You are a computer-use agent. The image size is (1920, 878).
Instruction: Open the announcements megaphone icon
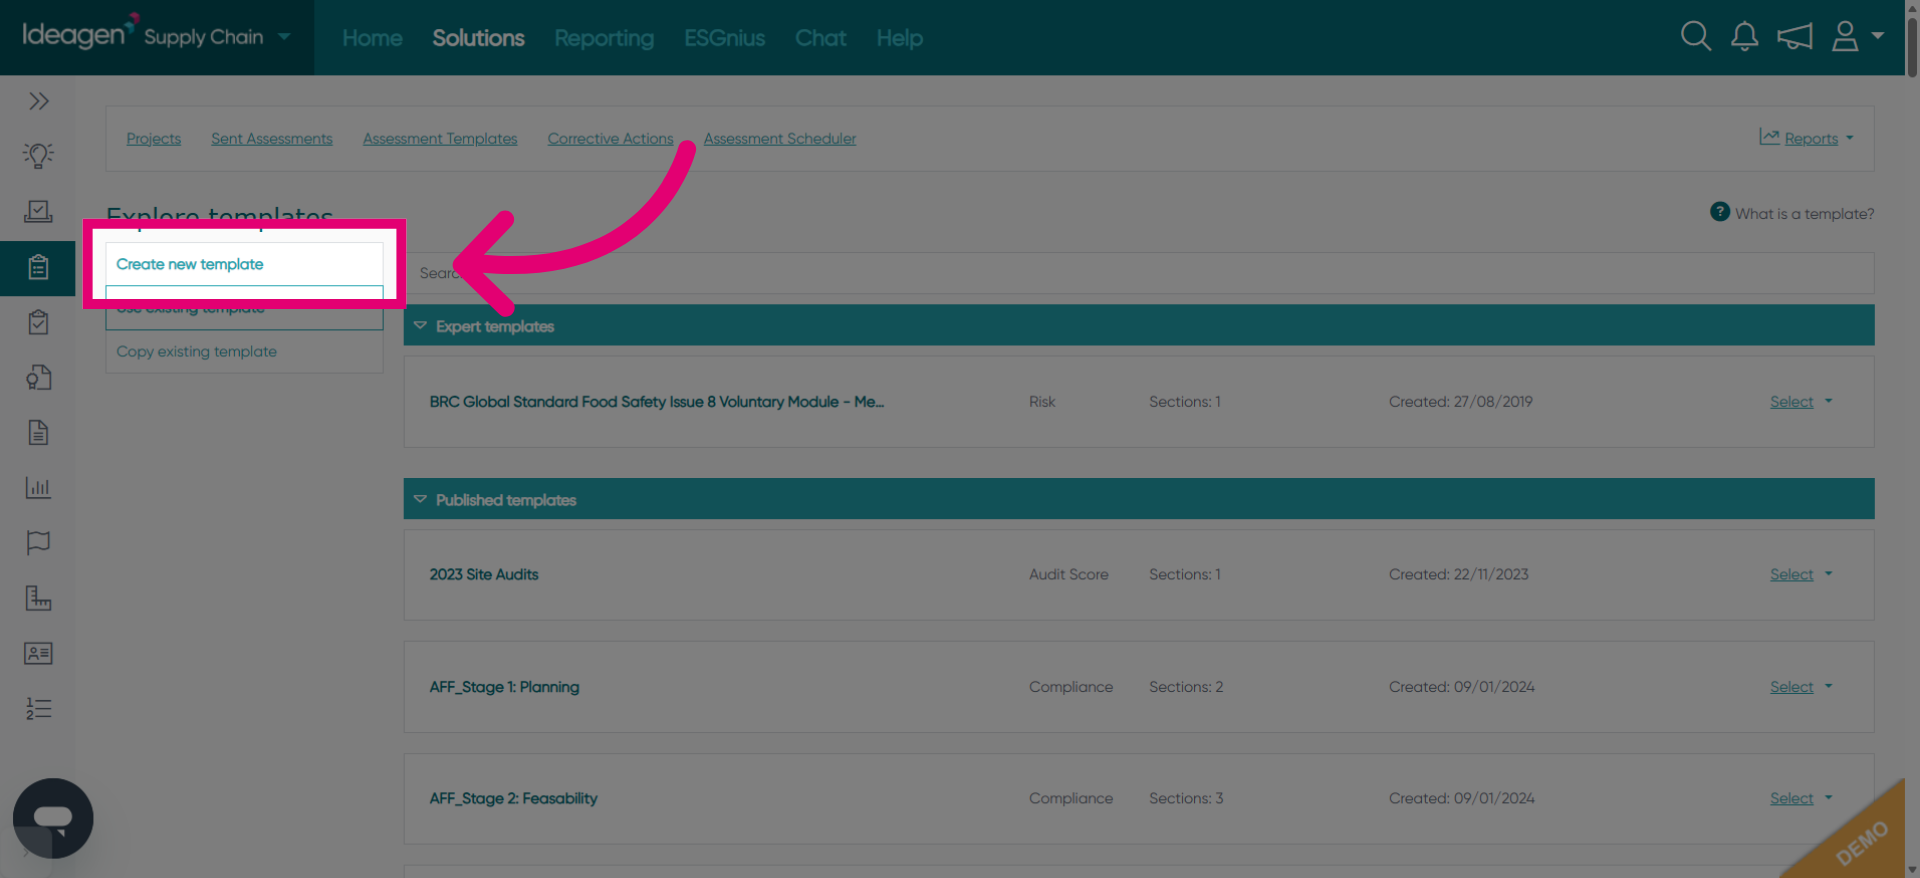click(x=1794, y=37)
